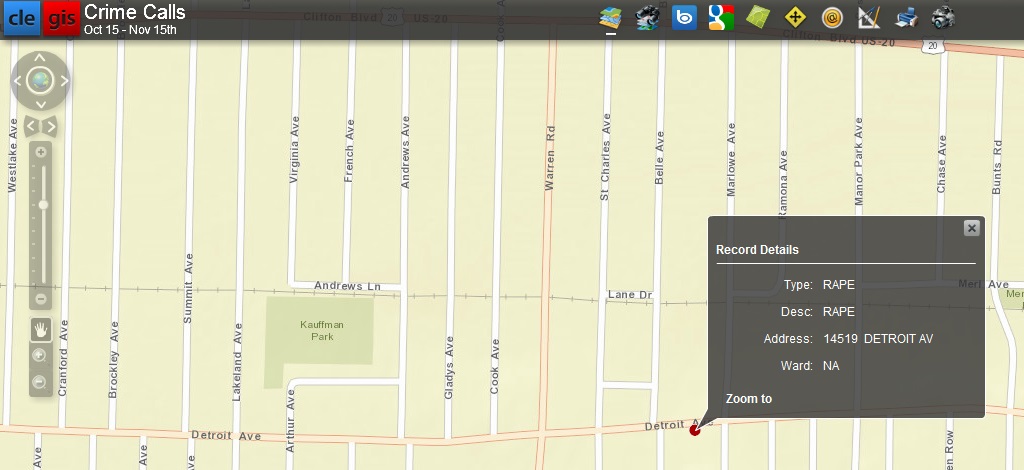Click the camera snapshot icon

pos(943,17)
